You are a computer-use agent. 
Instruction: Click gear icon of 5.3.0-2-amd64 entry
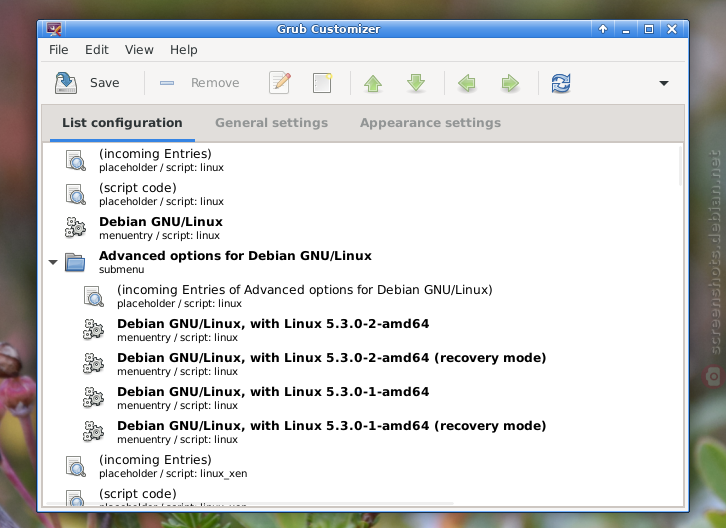click(x=93, y=330)
